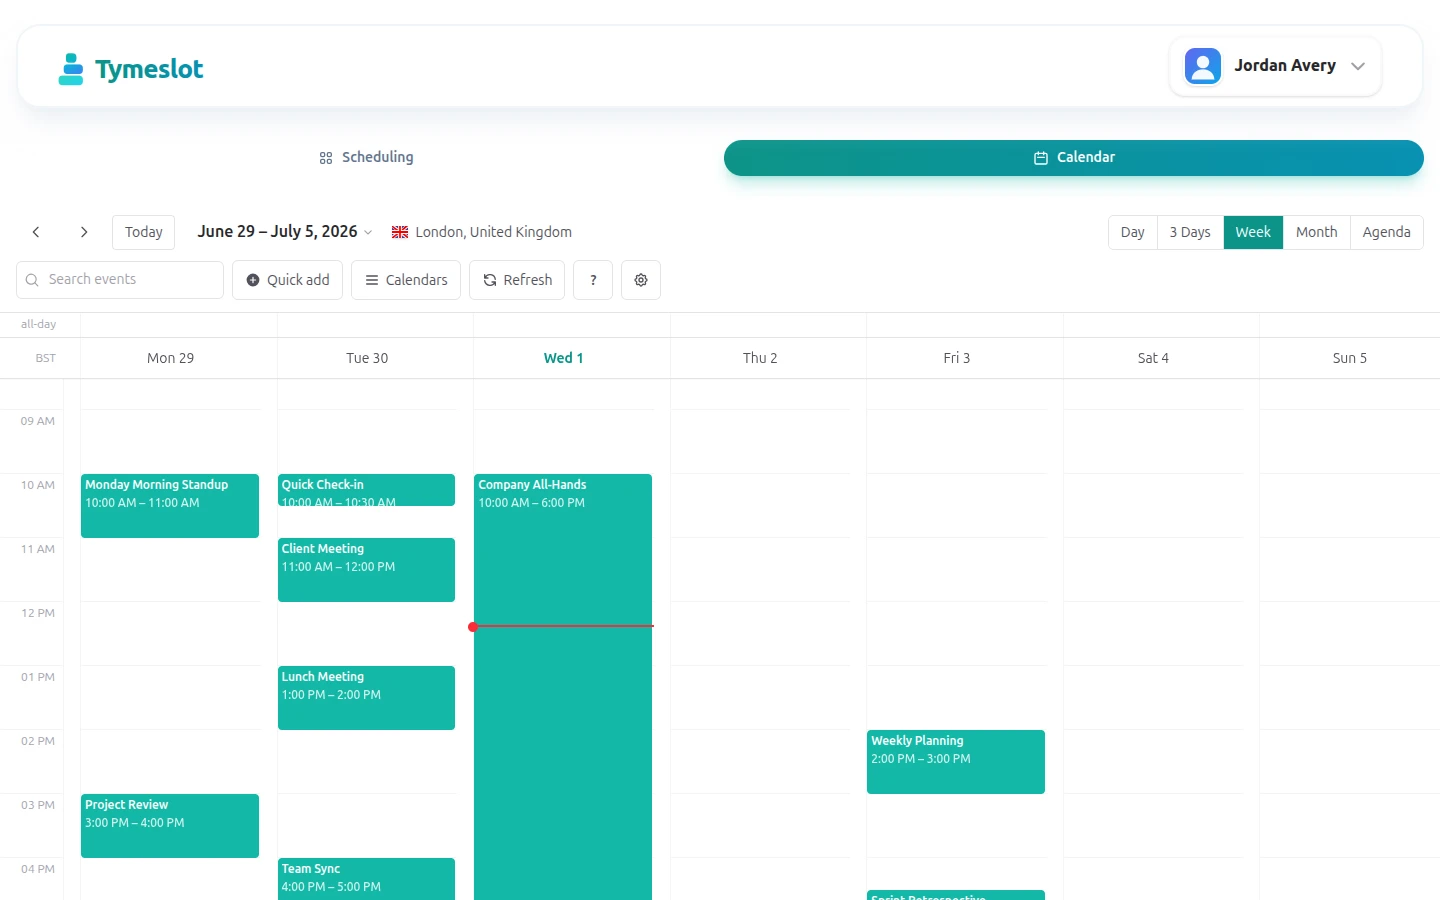The width and height of the screenshot is (1440, 900).
Task: Go to the next week
Action: click(84, 232)
